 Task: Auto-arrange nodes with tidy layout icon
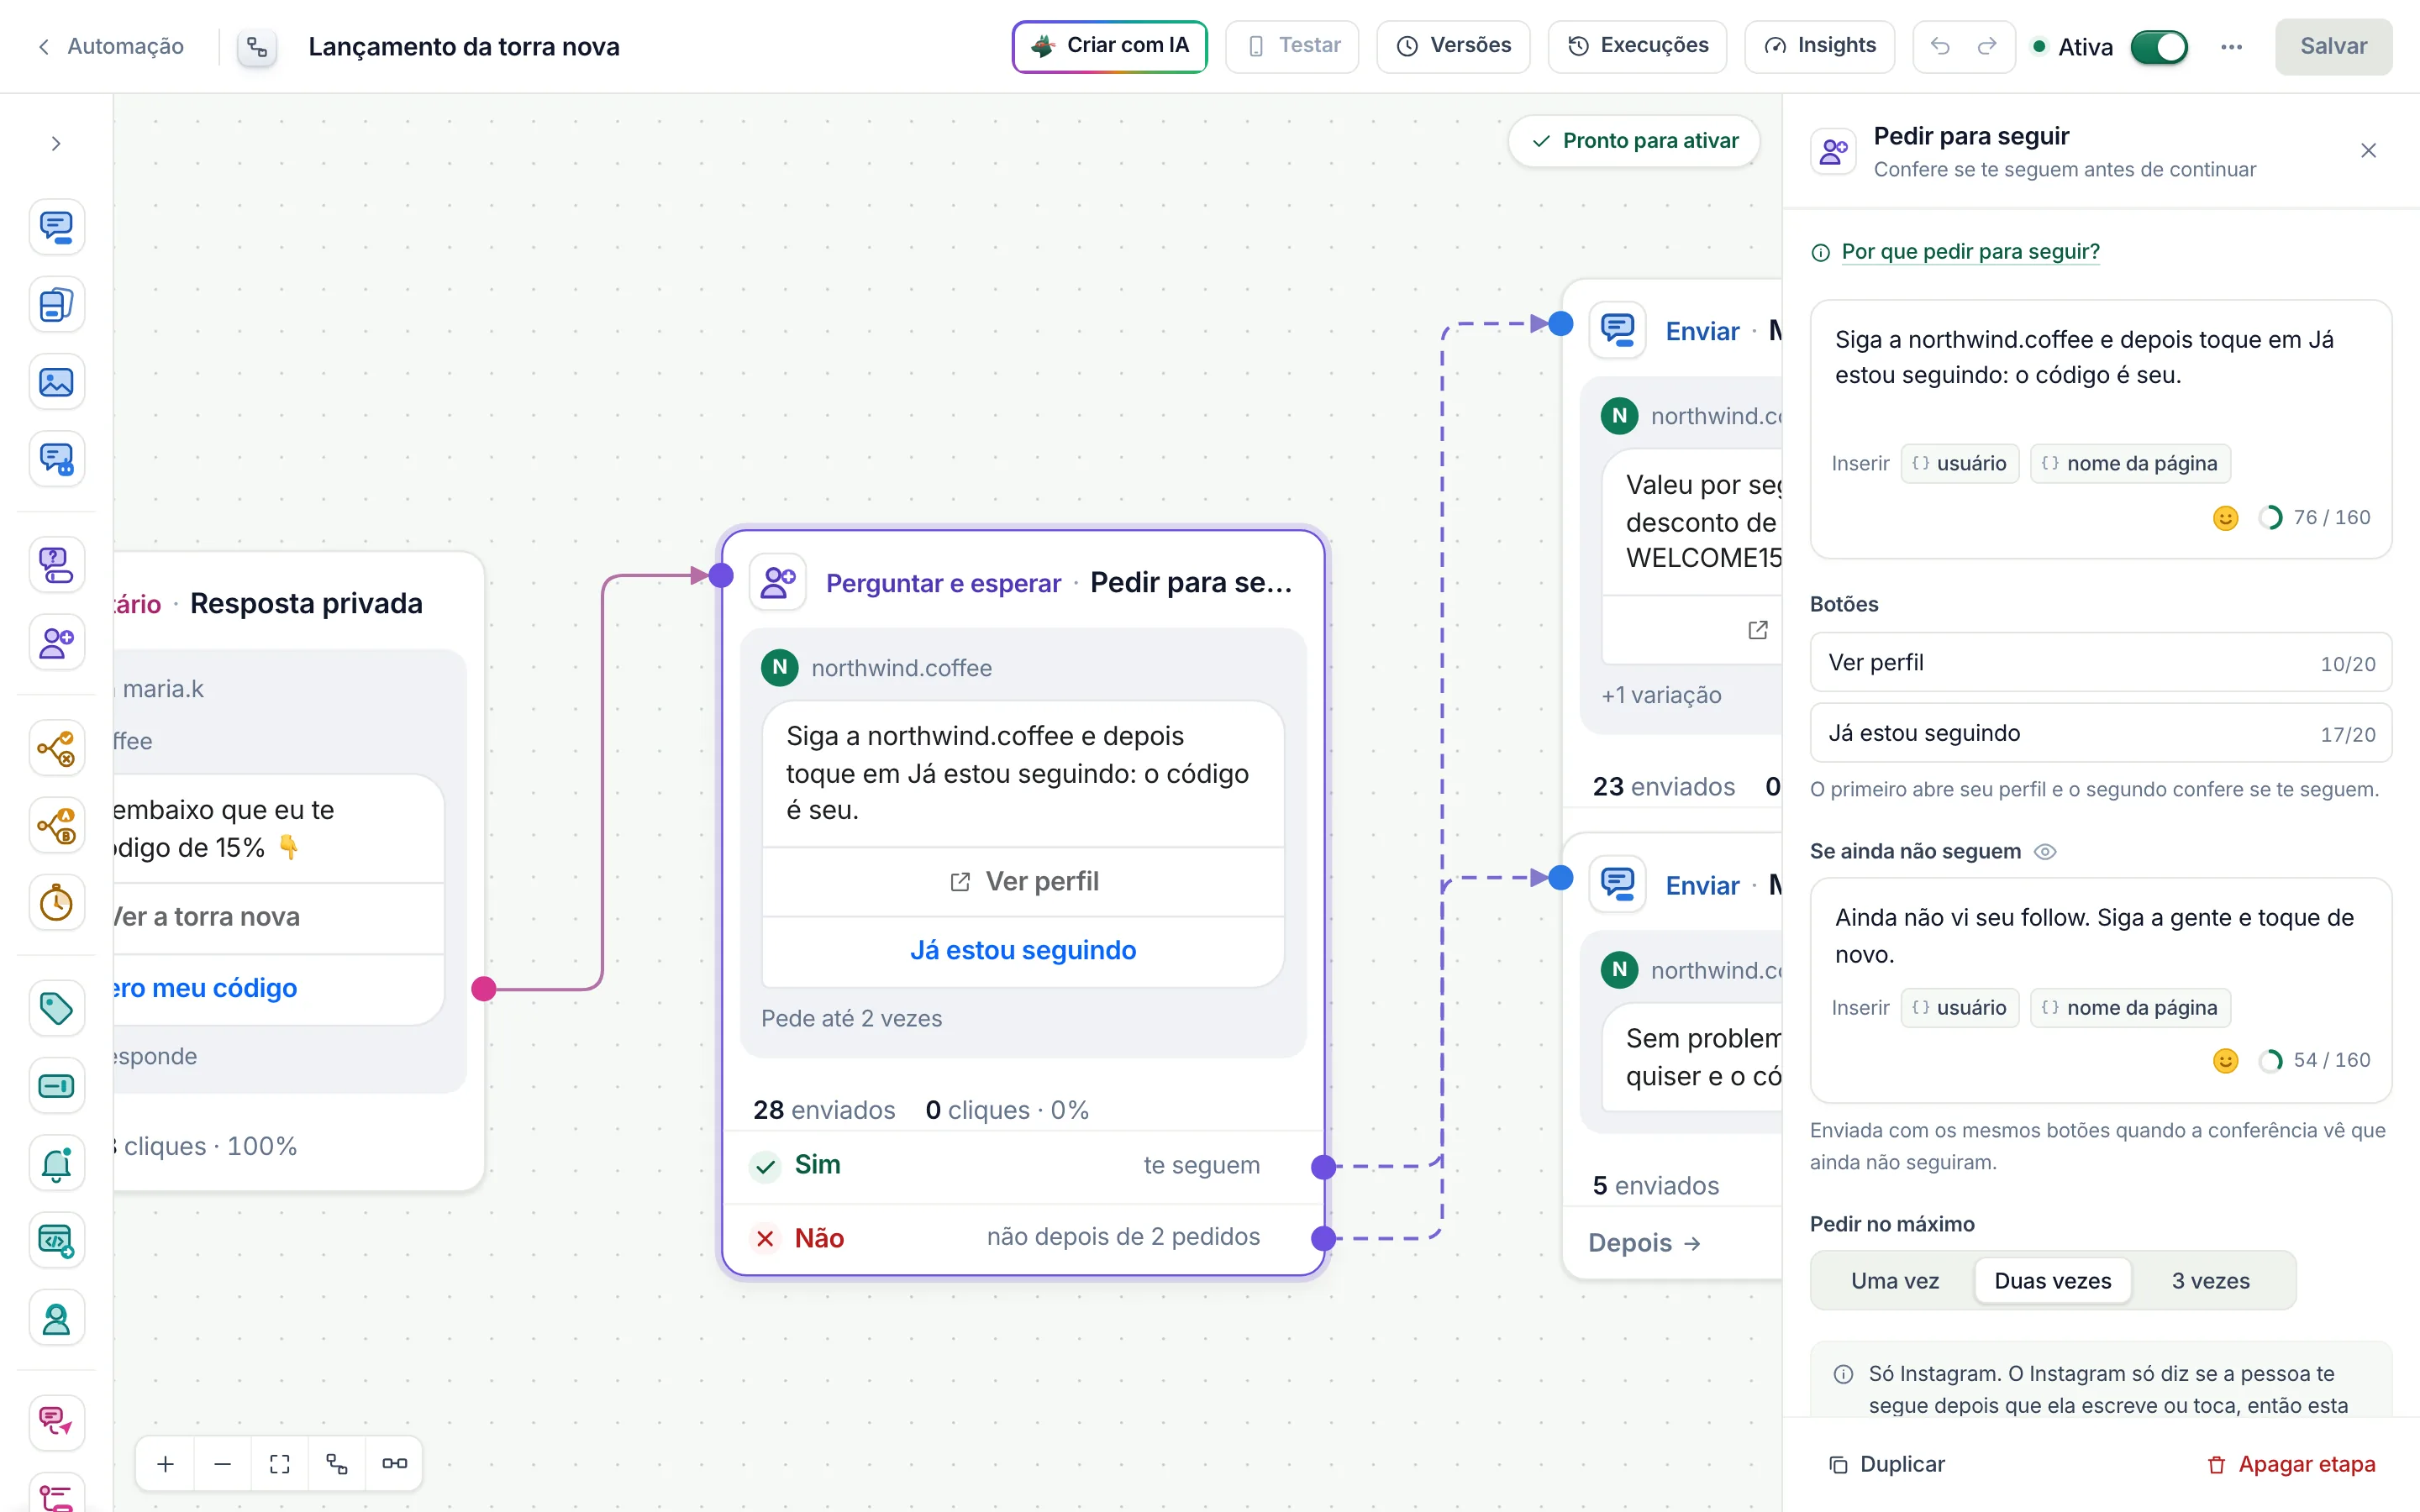[337, 1464]
